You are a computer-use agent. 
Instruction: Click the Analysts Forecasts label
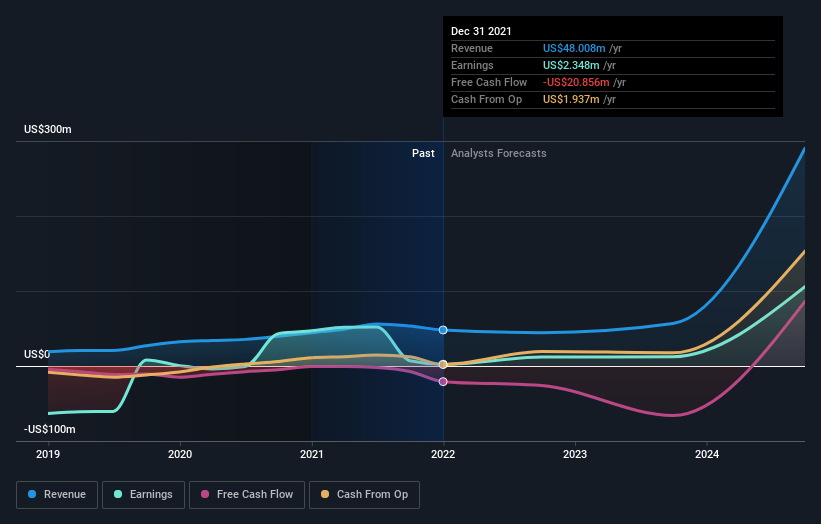tap(498, 153)
